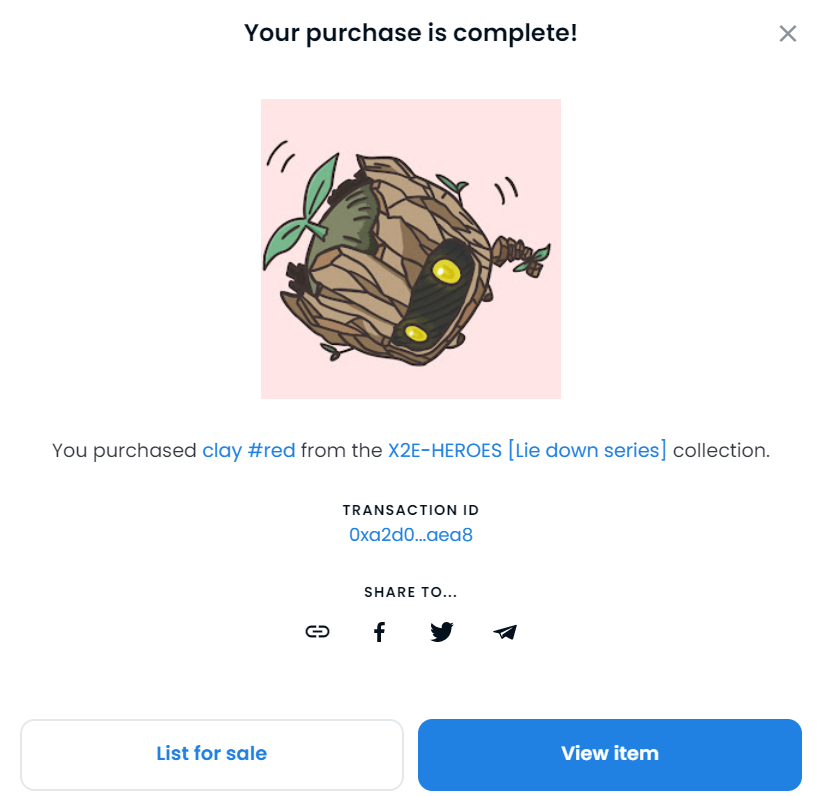Image resolution: width=820 pixels, height=796 pixels.
Task: Open transaction 0xa2d0...aea8 link
Action: tap(411, 535)
